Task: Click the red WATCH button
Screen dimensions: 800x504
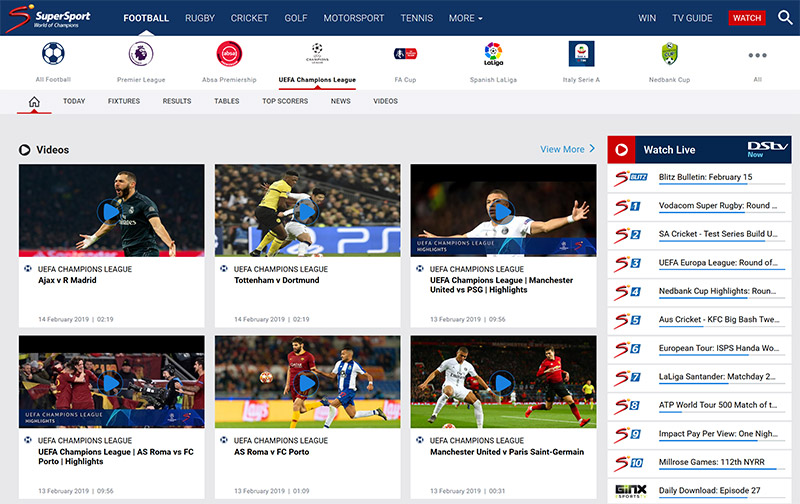Action: (747, 18)
